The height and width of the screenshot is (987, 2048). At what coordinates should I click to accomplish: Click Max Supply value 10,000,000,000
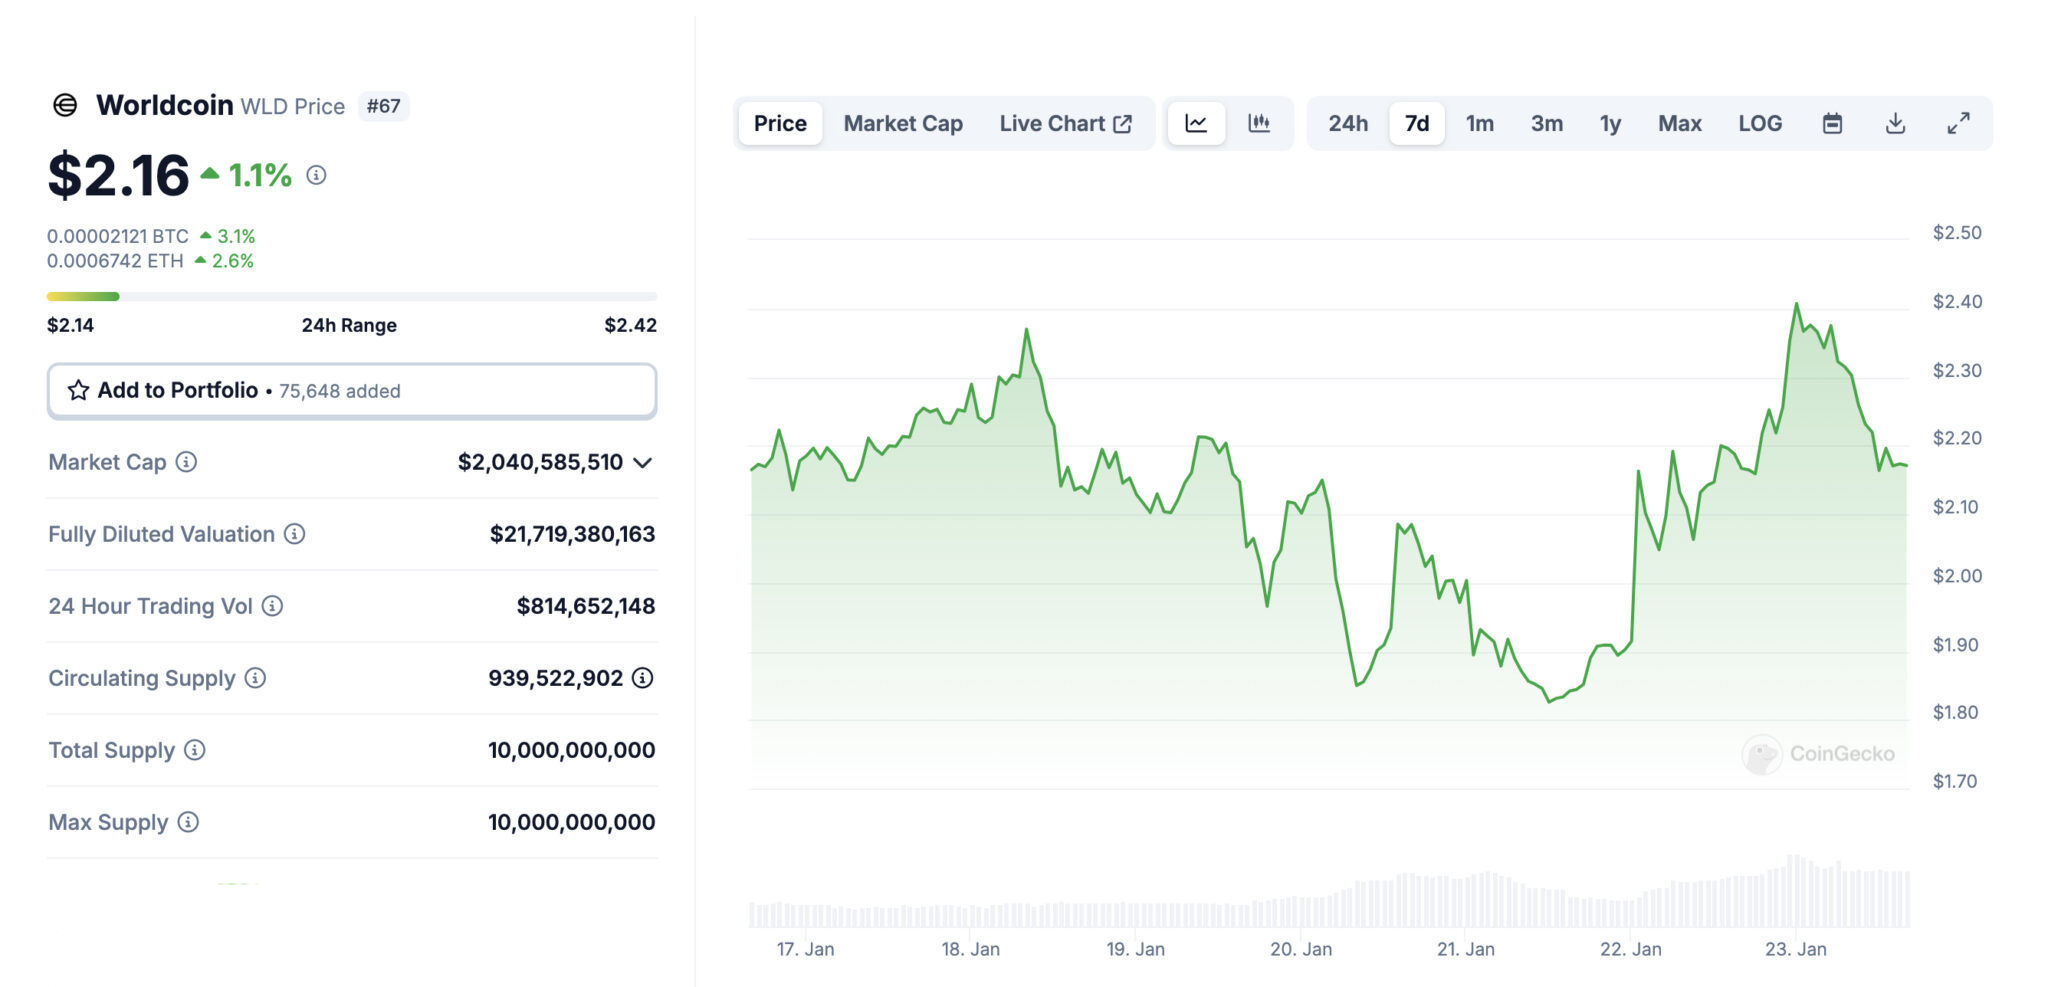point(572,822)
